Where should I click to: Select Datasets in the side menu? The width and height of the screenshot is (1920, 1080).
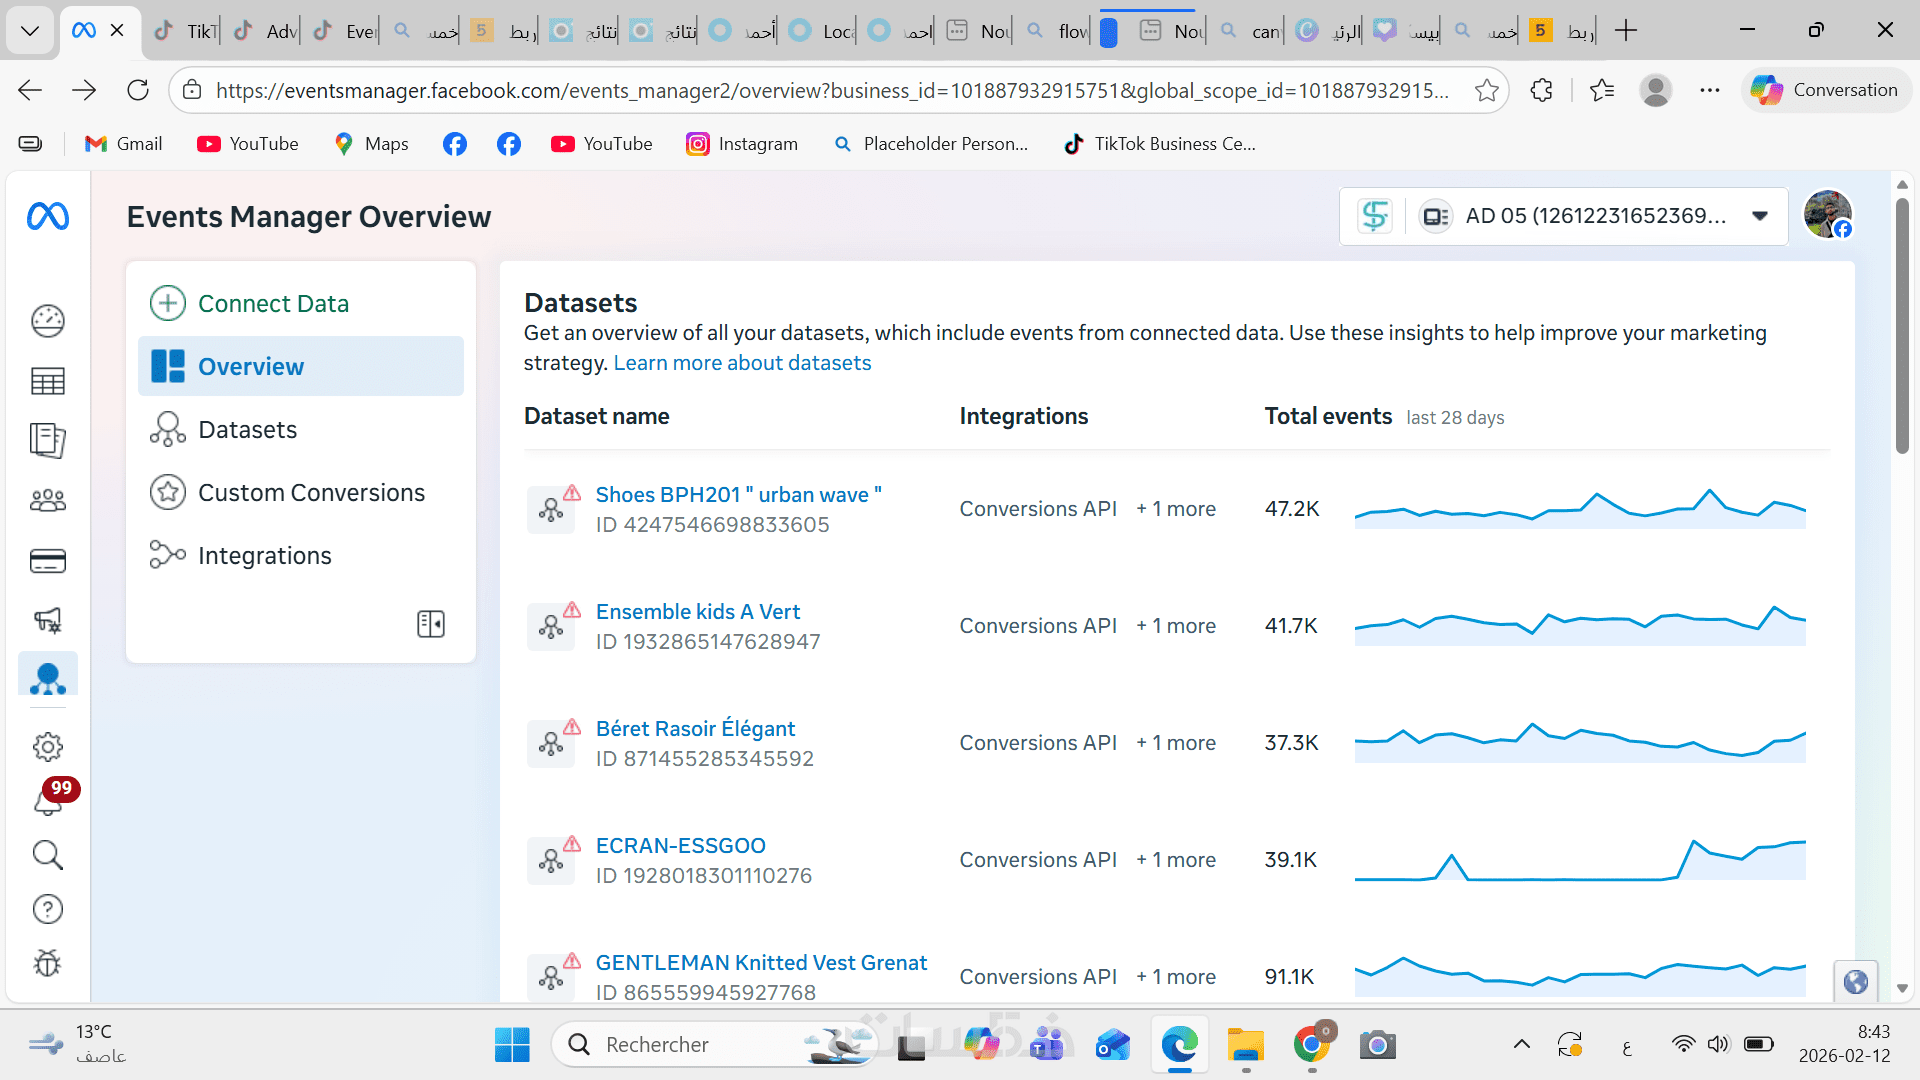point(247,430)
